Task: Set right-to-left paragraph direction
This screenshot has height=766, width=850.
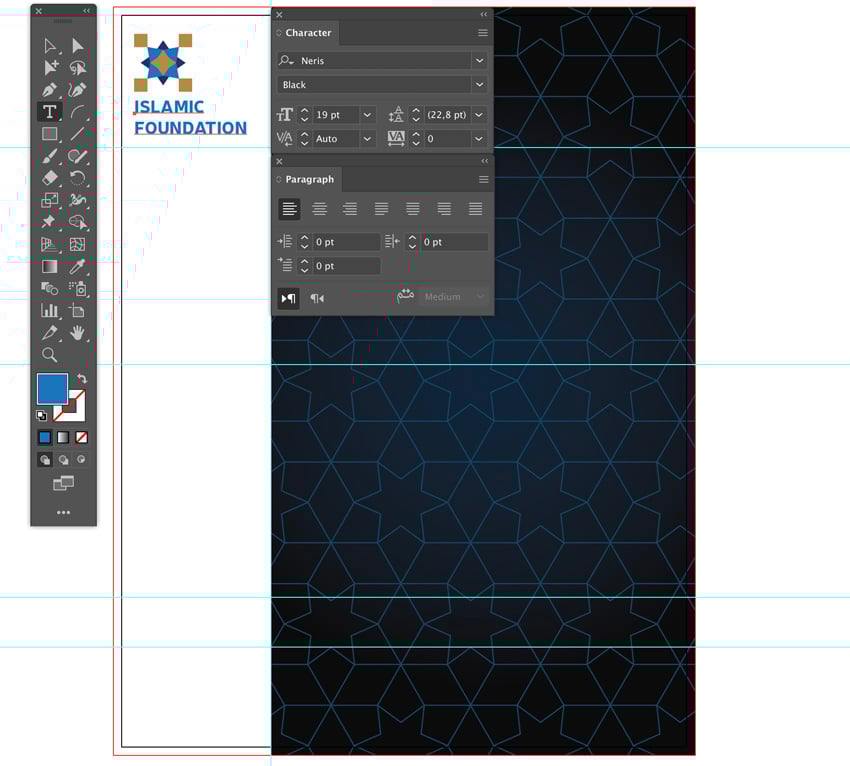Action: pyautogui.click(x=317, y=298)
